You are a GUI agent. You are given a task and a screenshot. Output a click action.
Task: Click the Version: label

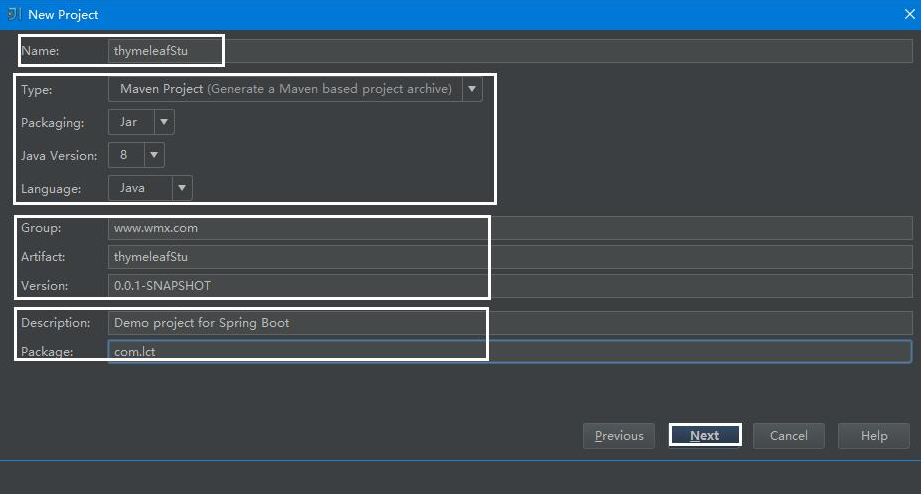click(x=45, y=285)
